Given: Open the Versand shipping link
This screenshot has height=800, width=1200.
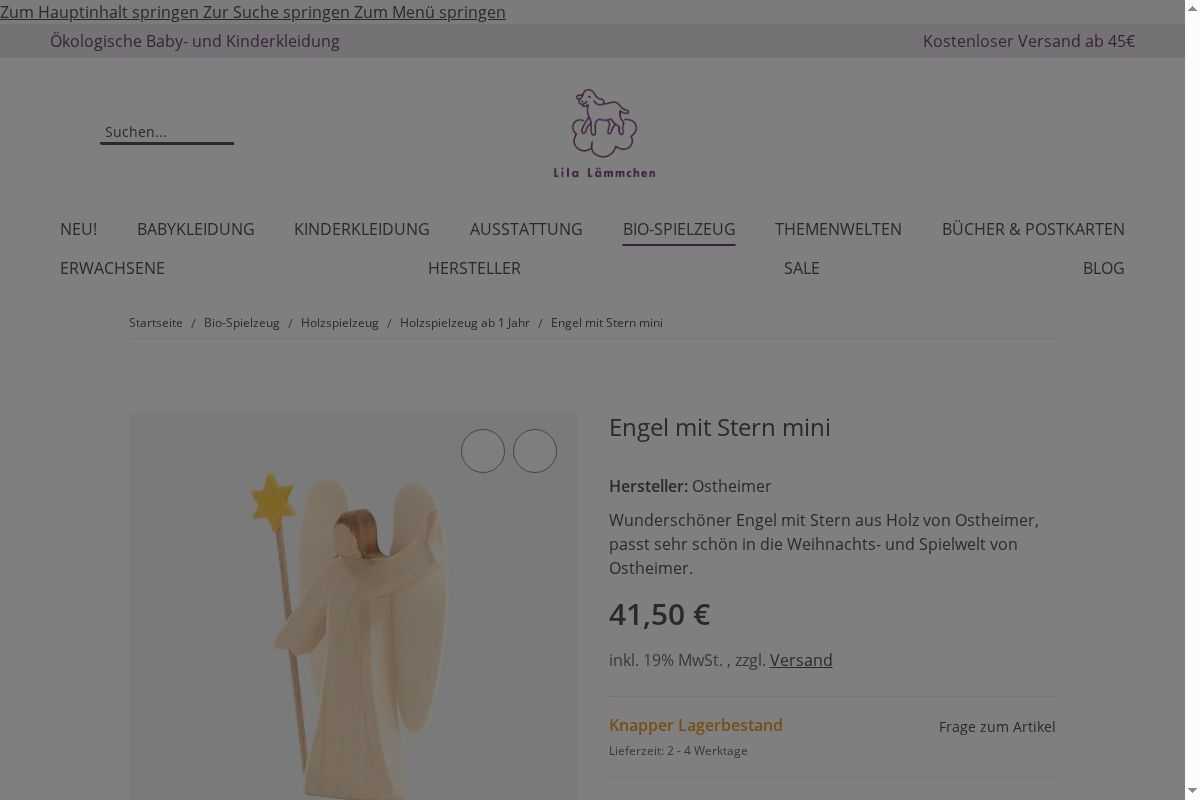Looking at the screenshot, I should coord(801,660).
